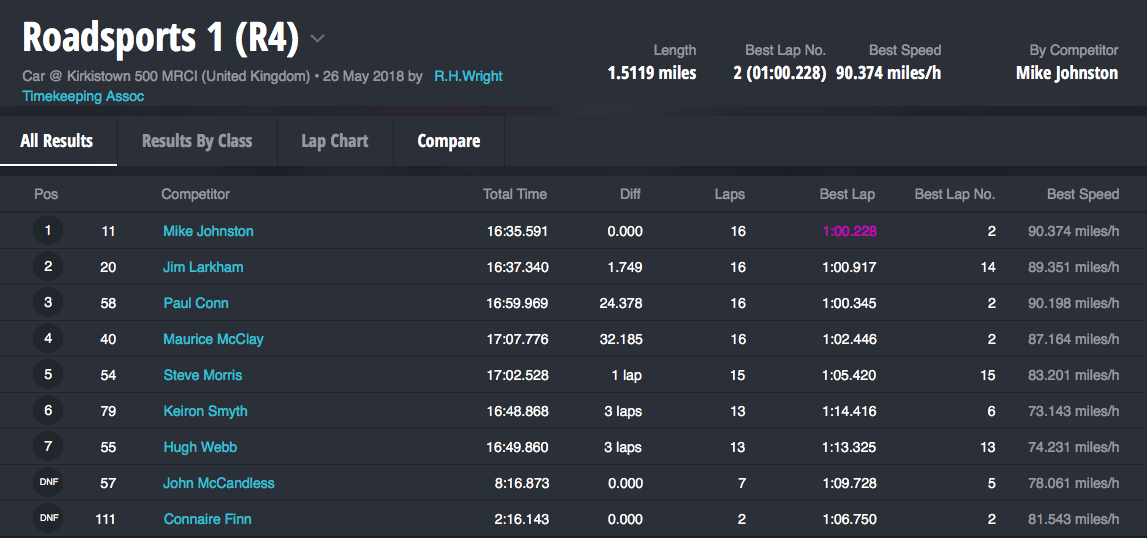Viewport: 1147px width, 538px height.
Task: Click Jim Larkham competitor name
Action: pos(203,267)
